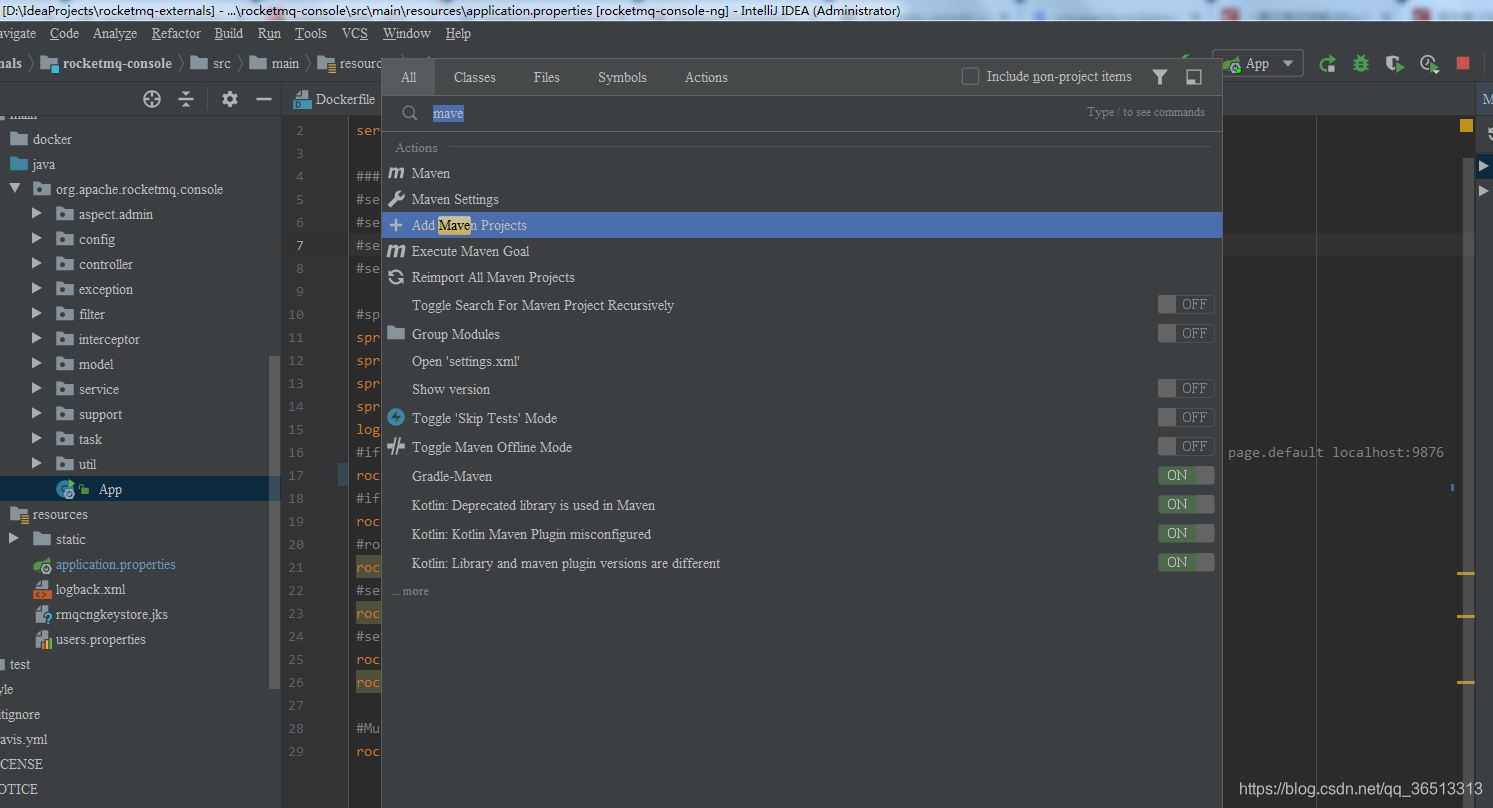Switch to the Symbols search tab
Screen dimensions: 1493x808
pos(622,77)
